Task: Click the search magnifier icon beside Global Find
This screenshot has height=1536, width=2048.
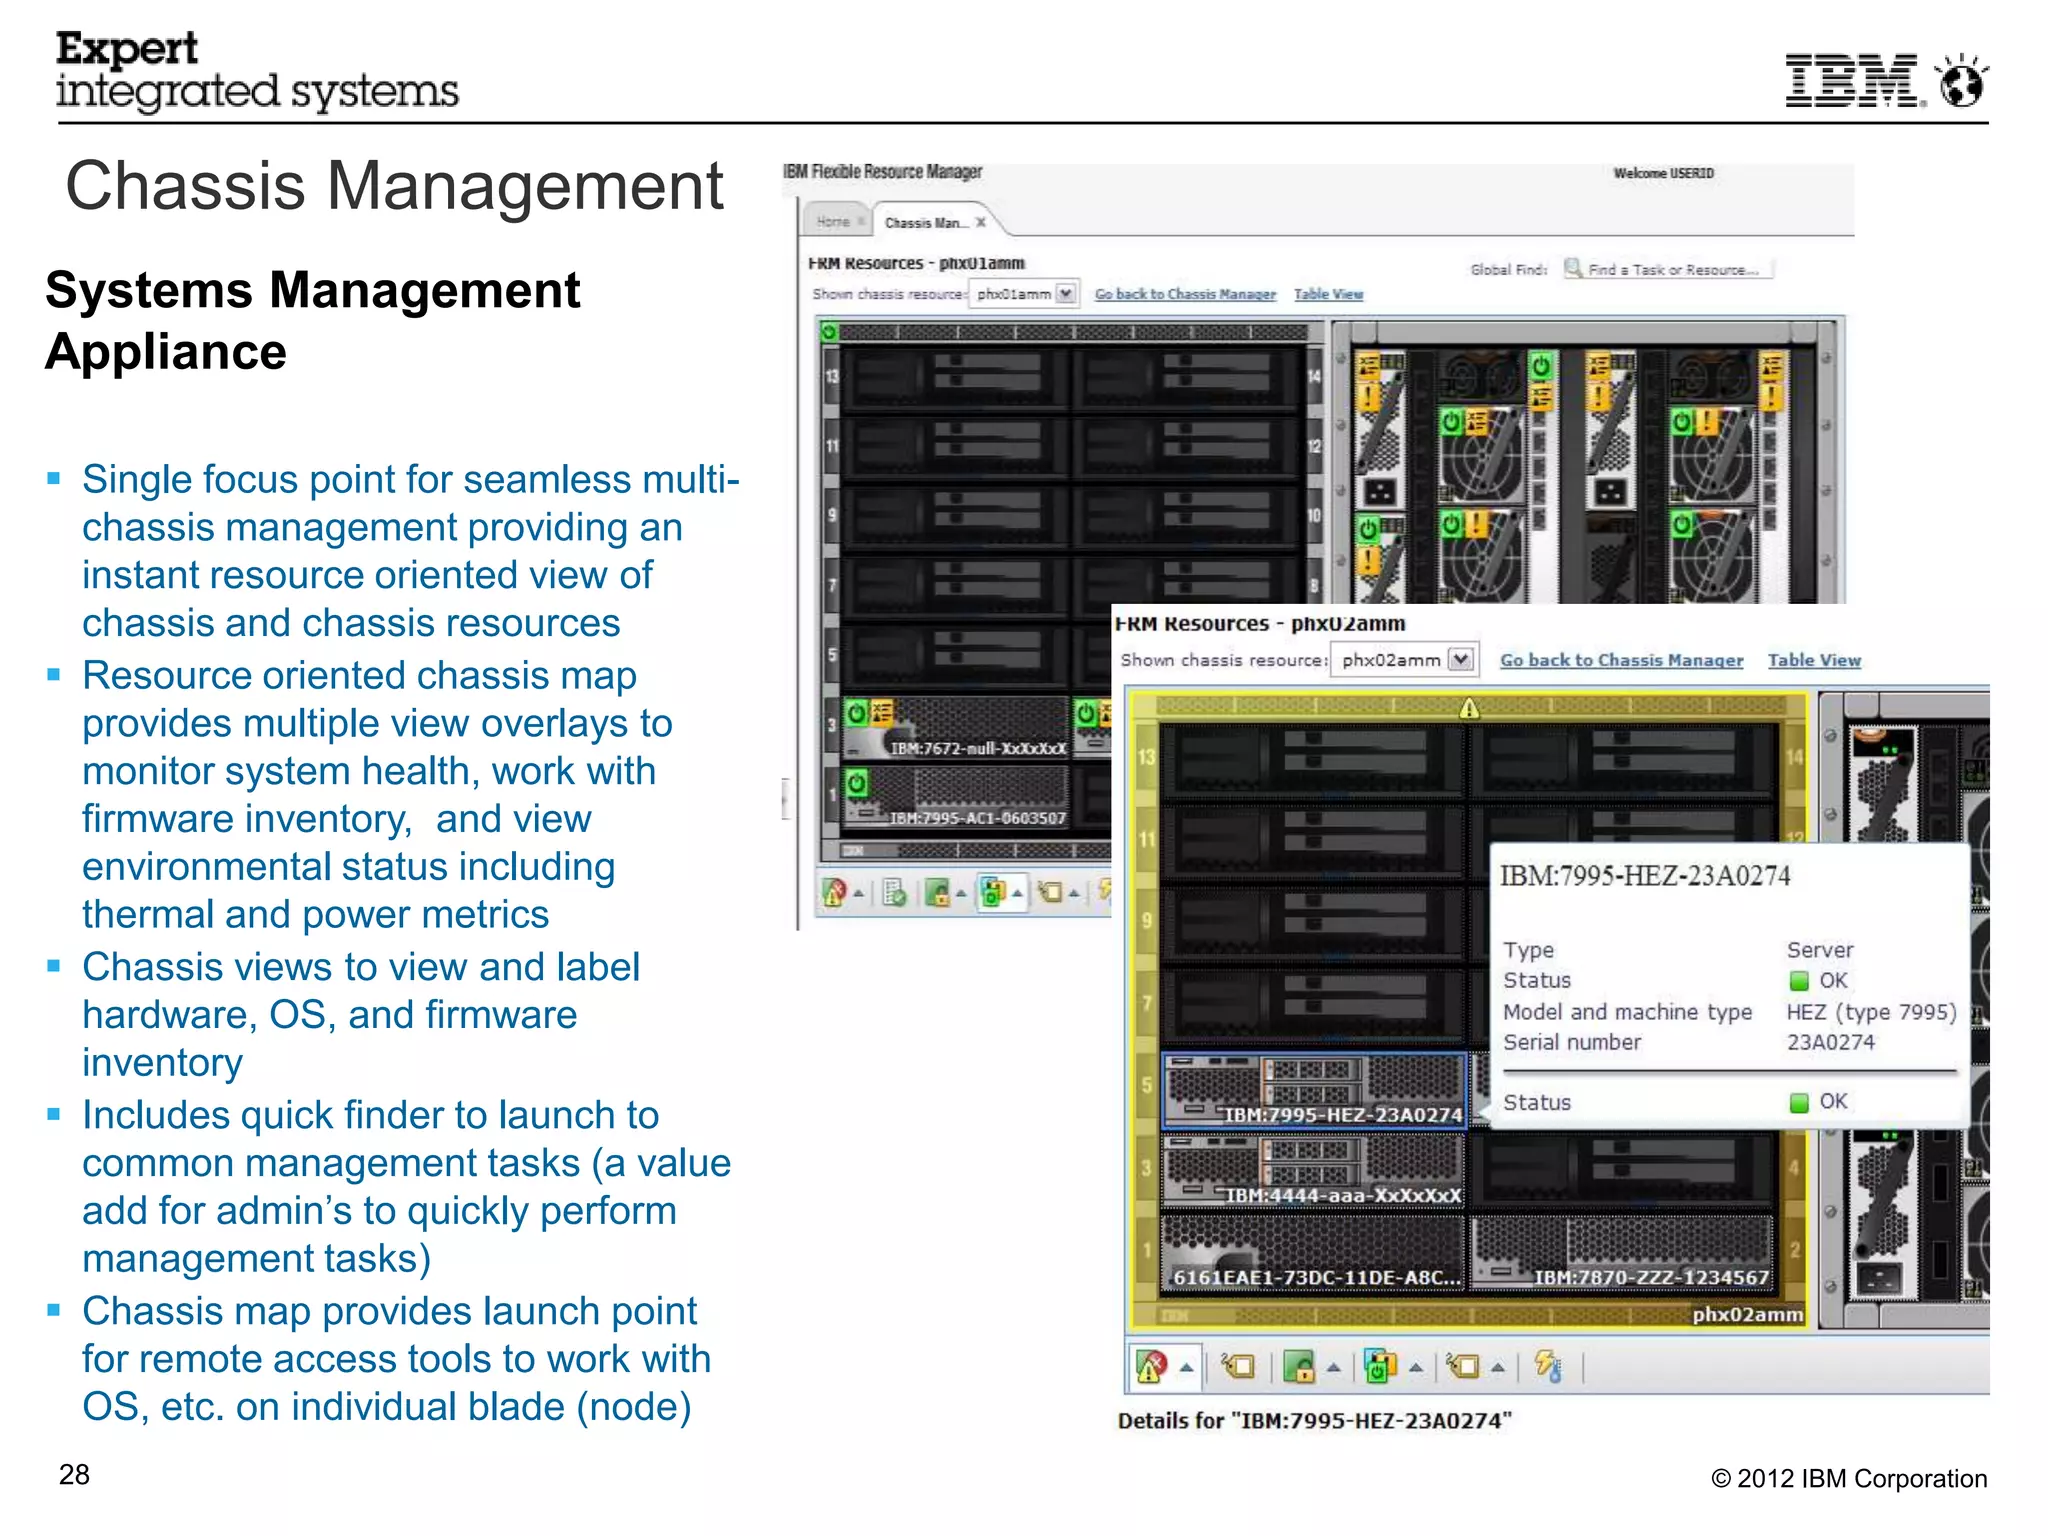Action: 1574,268
